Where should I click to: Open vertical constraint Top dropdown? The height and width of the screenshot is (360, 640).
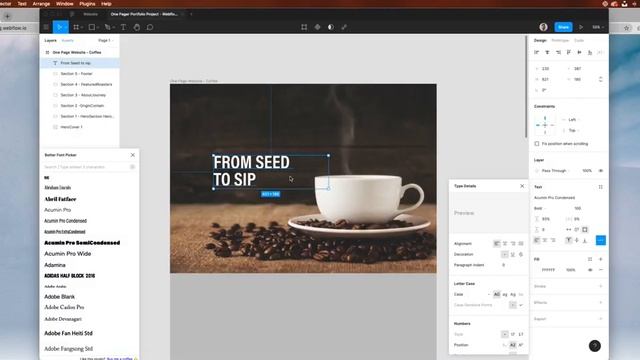point(573,130)
